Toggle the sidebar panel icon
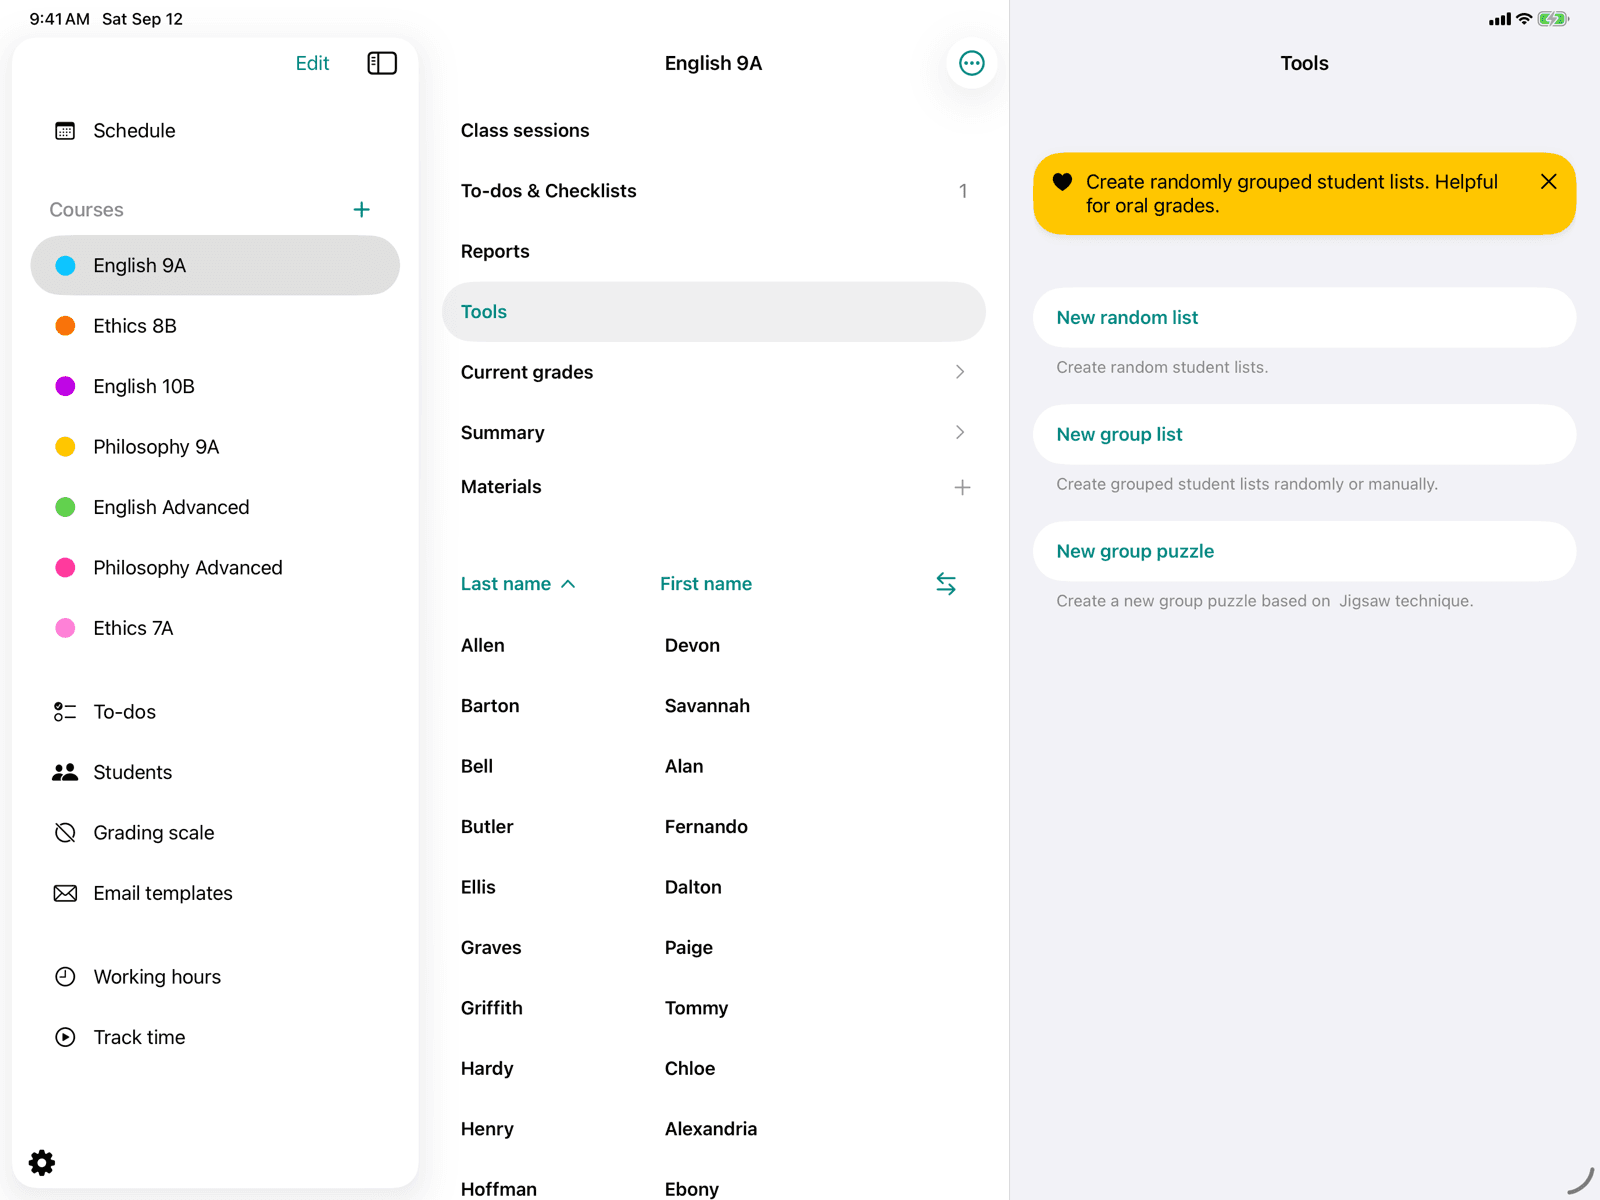This screenshot has width=1600, height=1200. pos(382,63)
